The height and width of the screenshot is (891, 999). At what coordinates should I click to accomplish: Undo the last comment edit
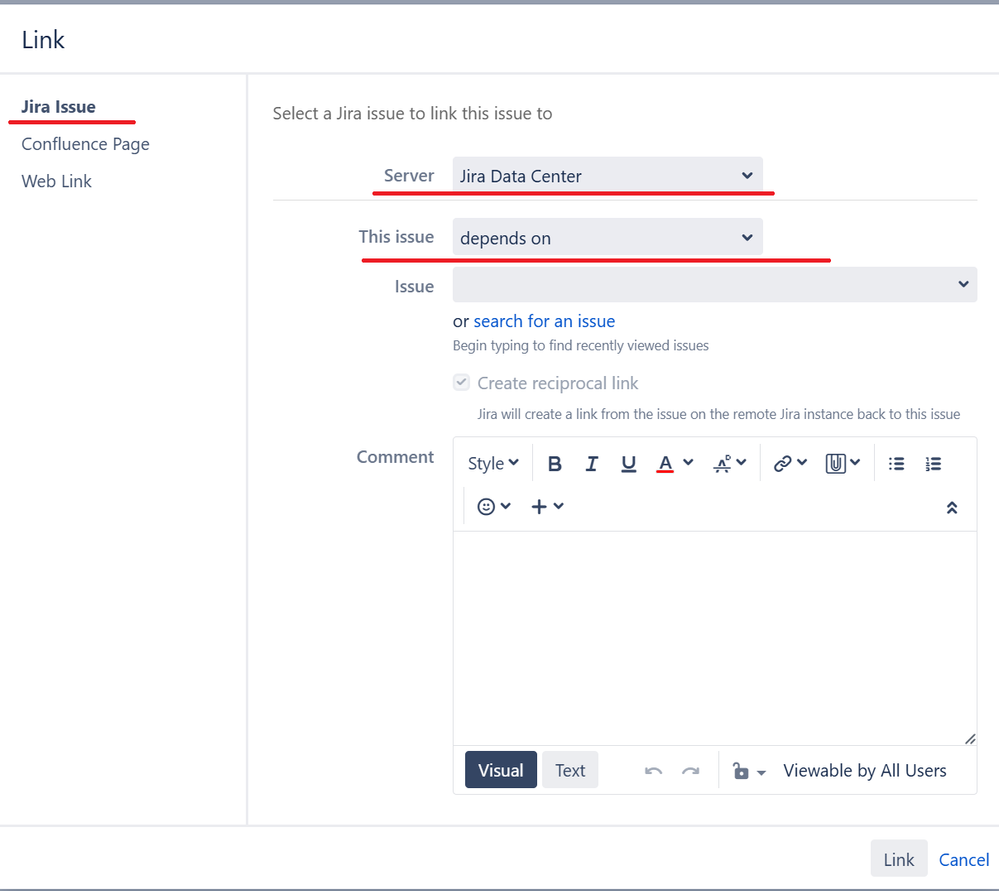point(653,771)
